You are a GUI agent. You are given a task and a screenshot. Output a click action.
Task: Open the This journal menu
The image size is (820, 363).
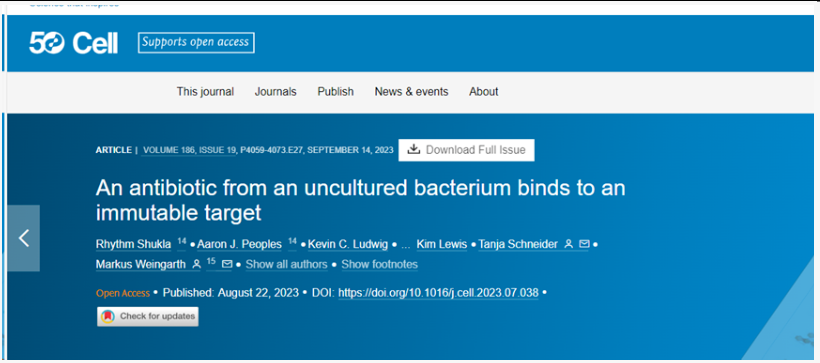[205, 92]
